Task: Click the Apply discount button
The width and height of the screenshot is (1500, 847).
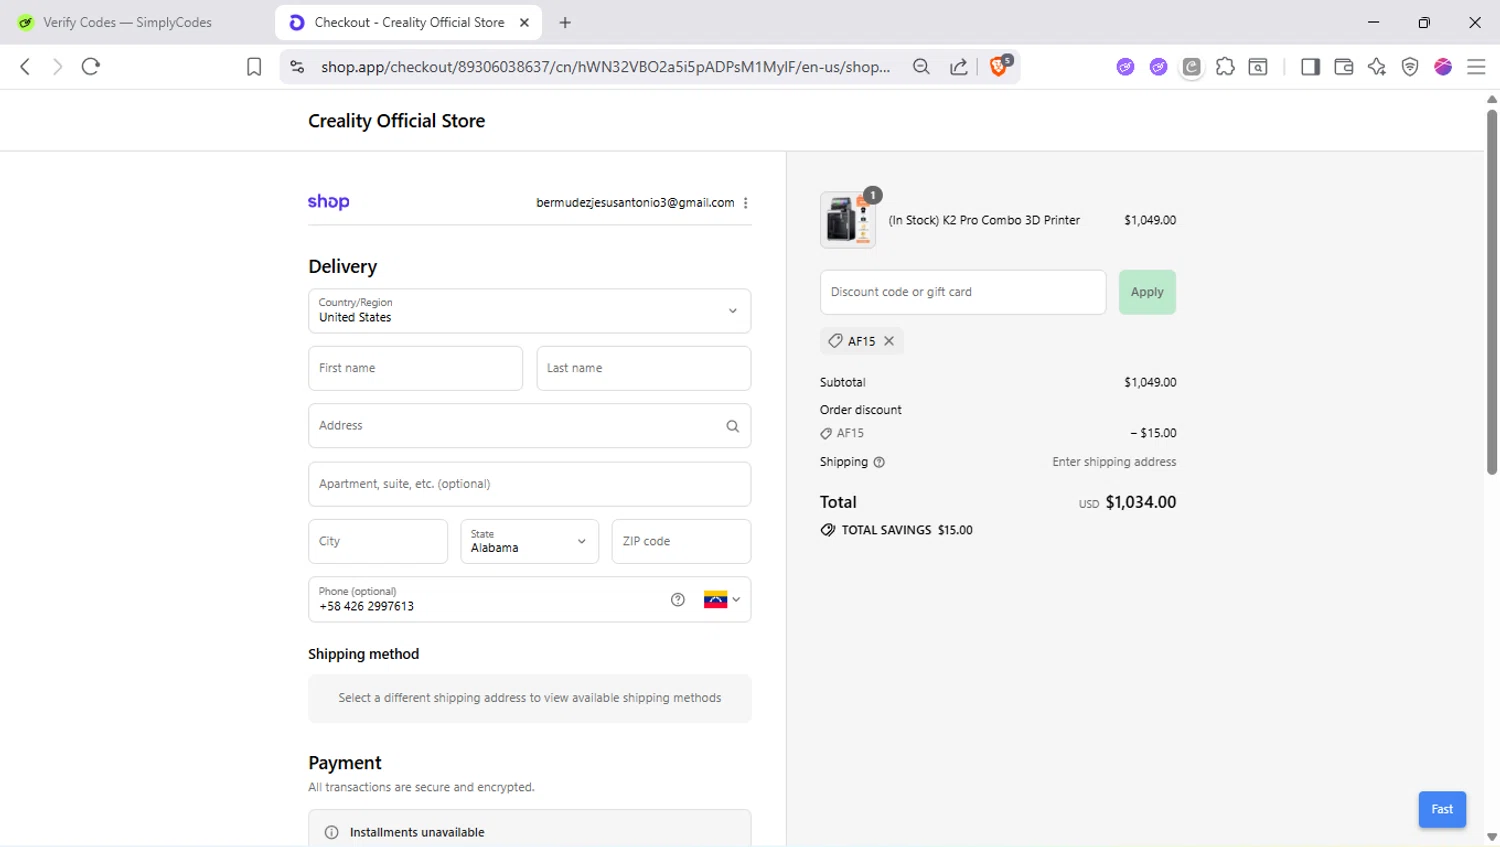Action: coord(1147,292)
